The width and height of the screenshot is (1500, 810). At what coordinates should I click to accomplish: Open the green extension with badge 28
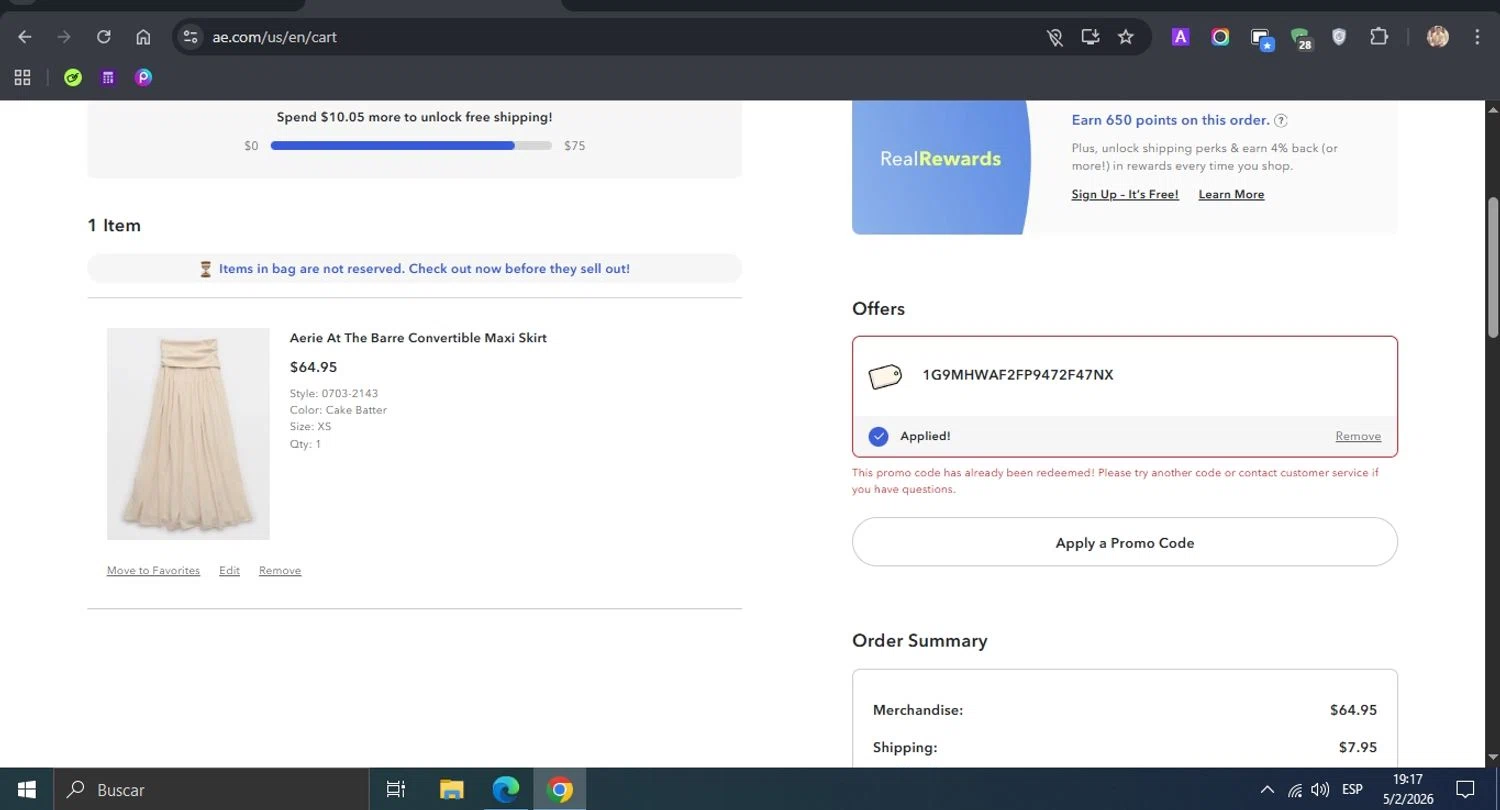click(1301, 39)
